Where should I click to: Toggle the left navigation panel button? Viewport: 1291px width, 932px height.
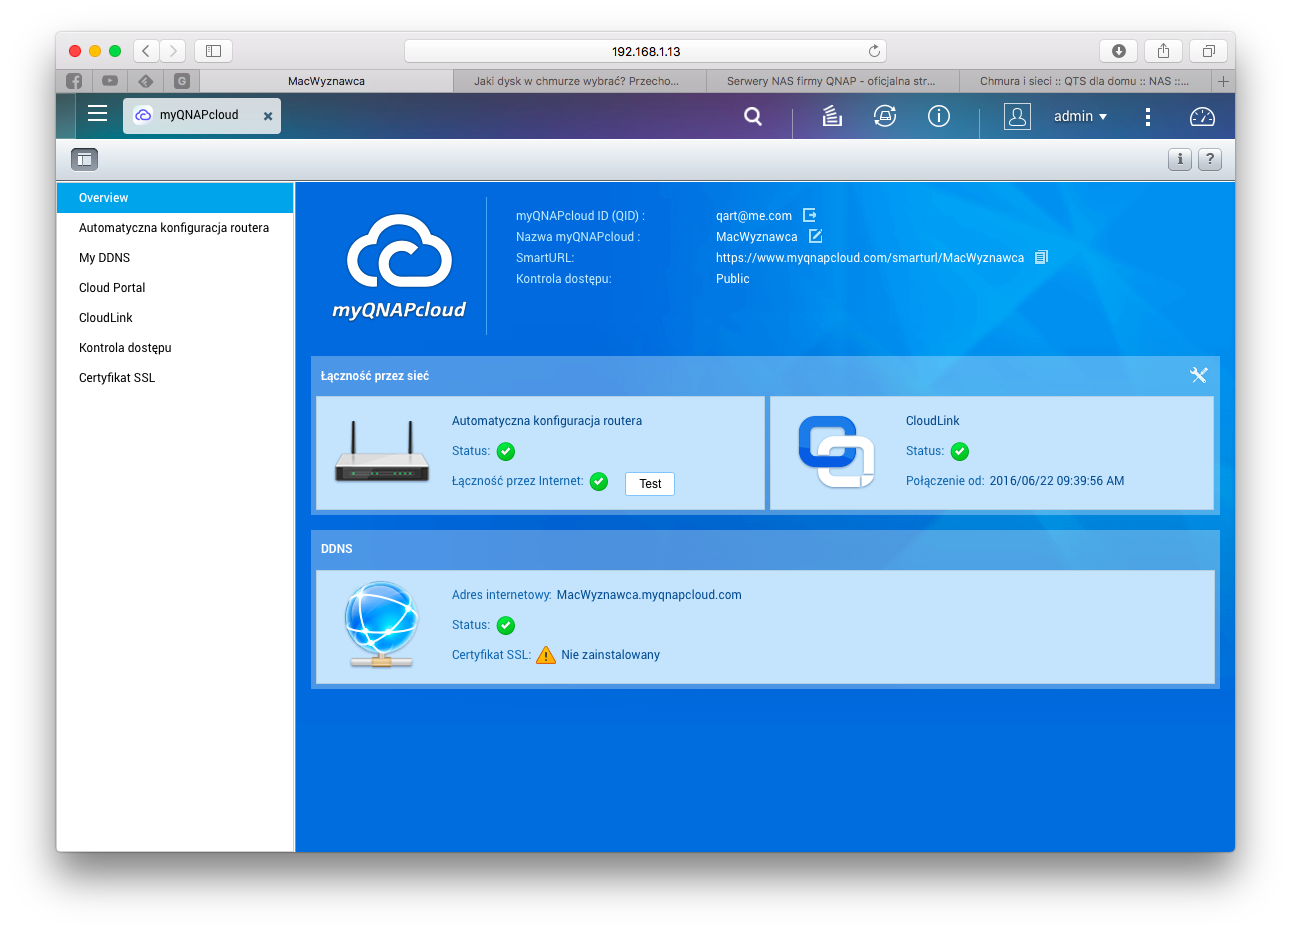tap(85, 159)
